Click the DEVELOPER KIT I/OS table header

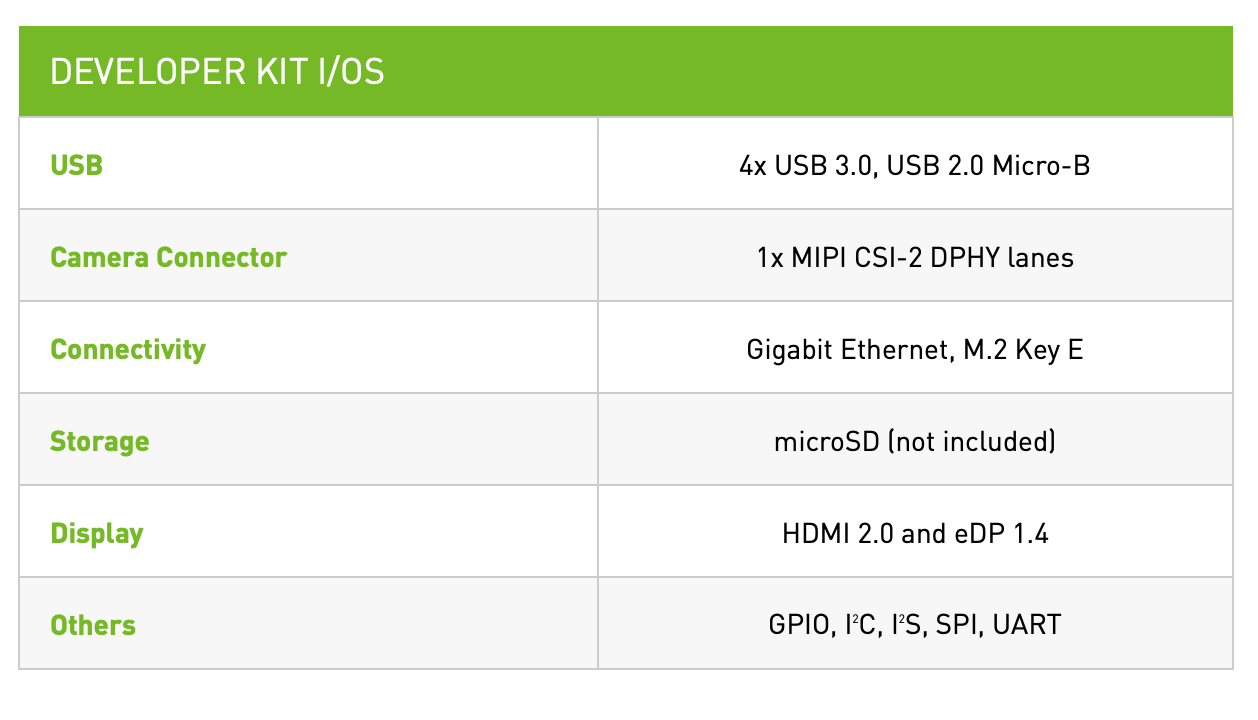[x=217, y=72]
